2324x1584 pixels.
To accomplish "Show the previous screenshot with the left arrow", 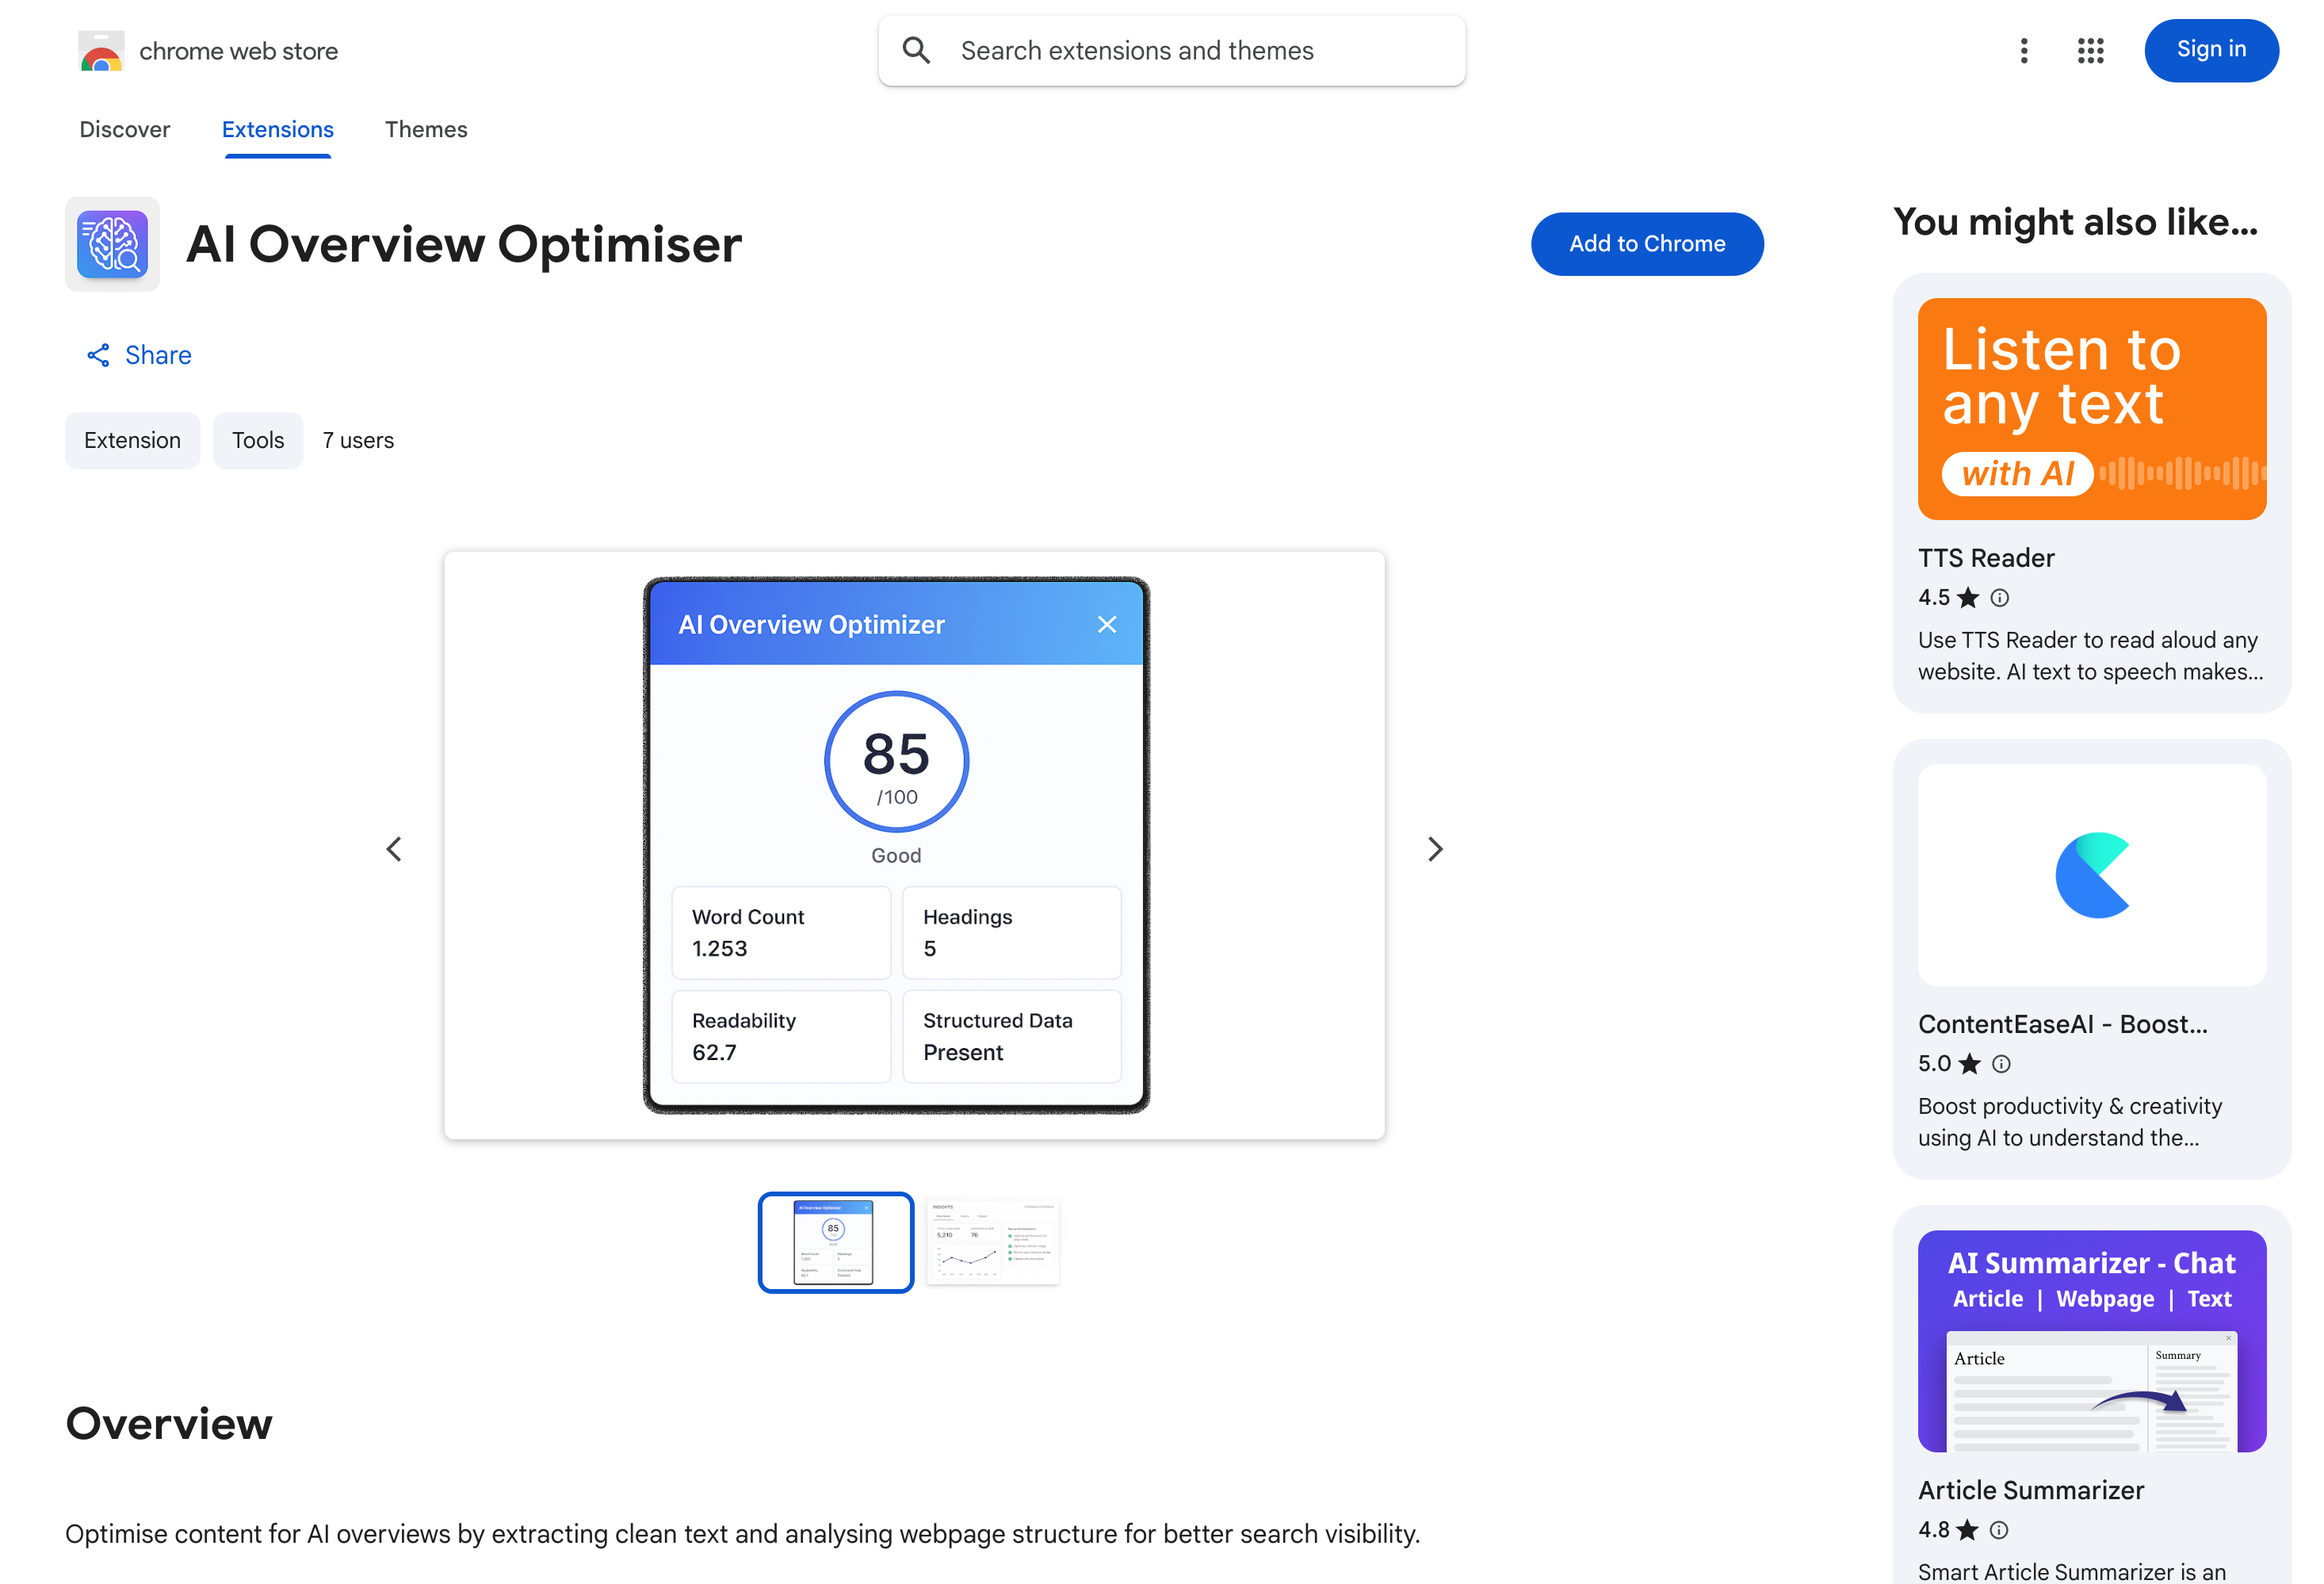I will pos(394,849).
